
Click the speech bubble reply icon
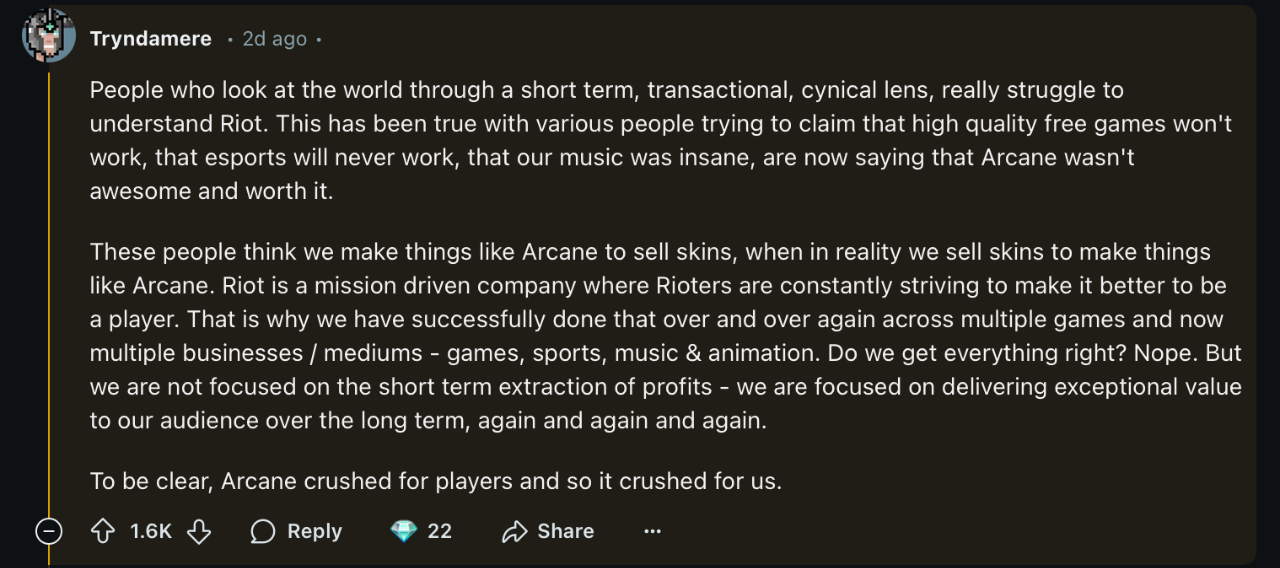tap(263, 532)
